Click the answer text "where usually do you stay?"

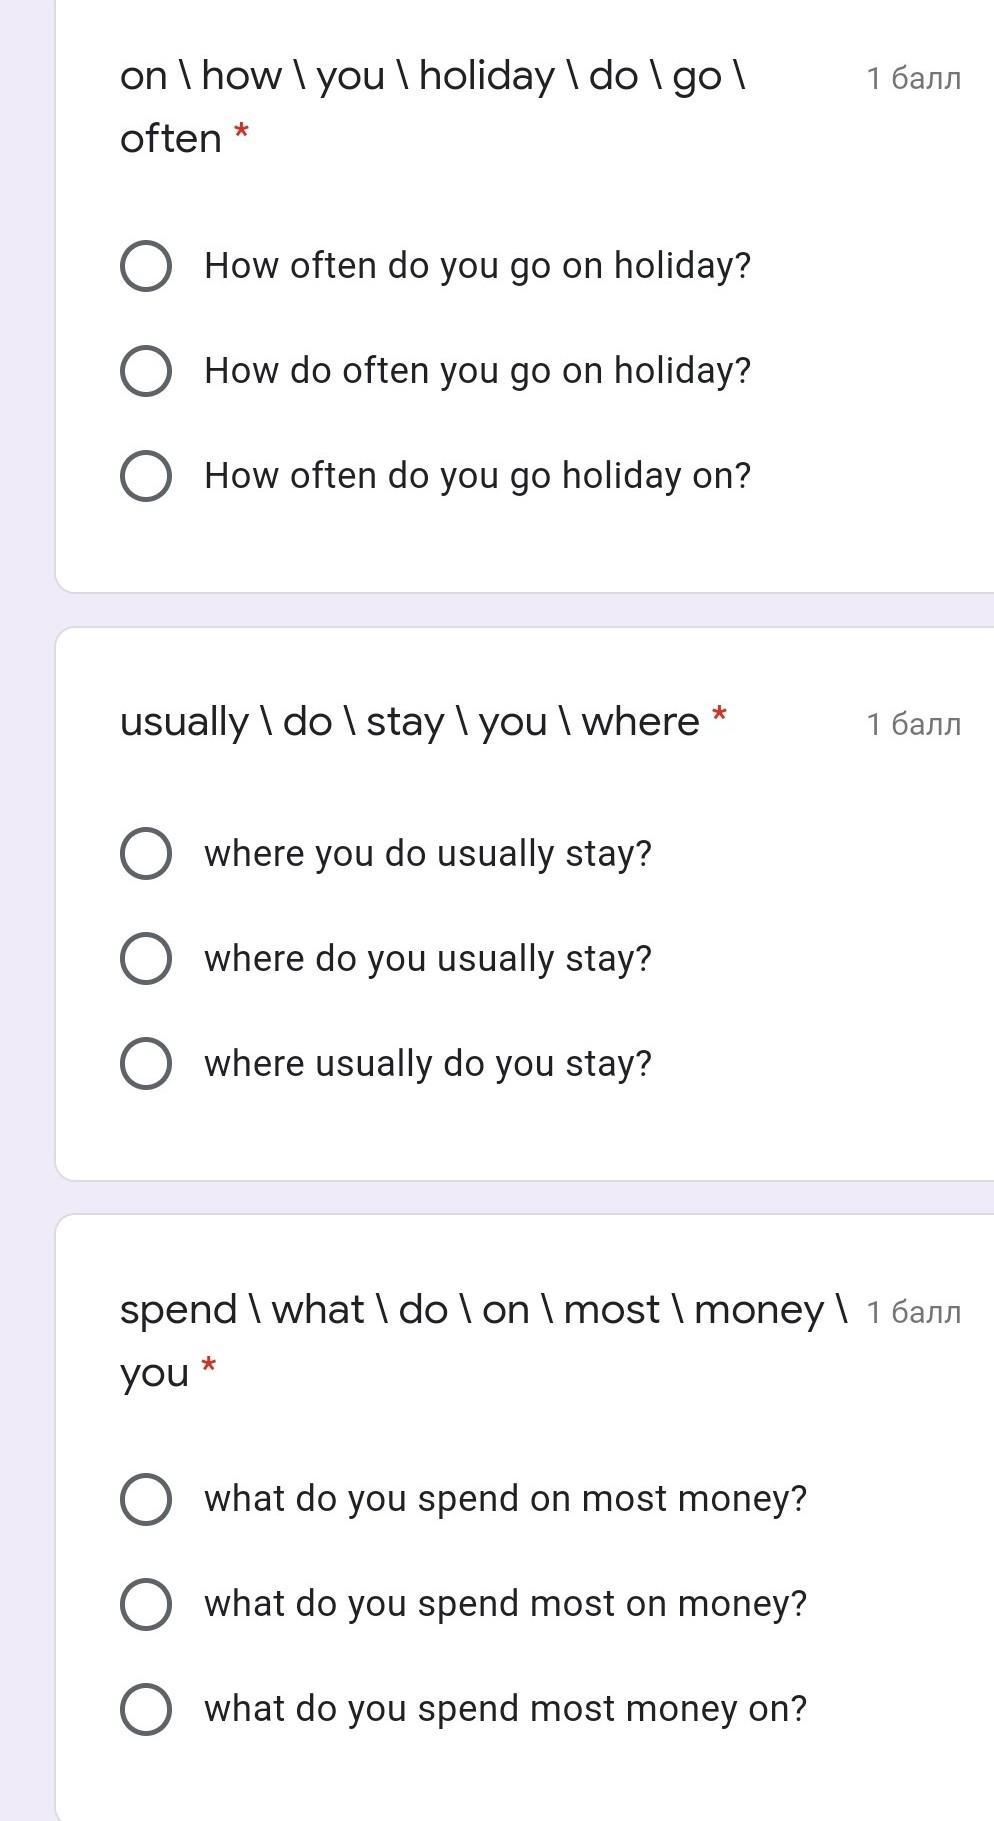[x=427, y=1063]
